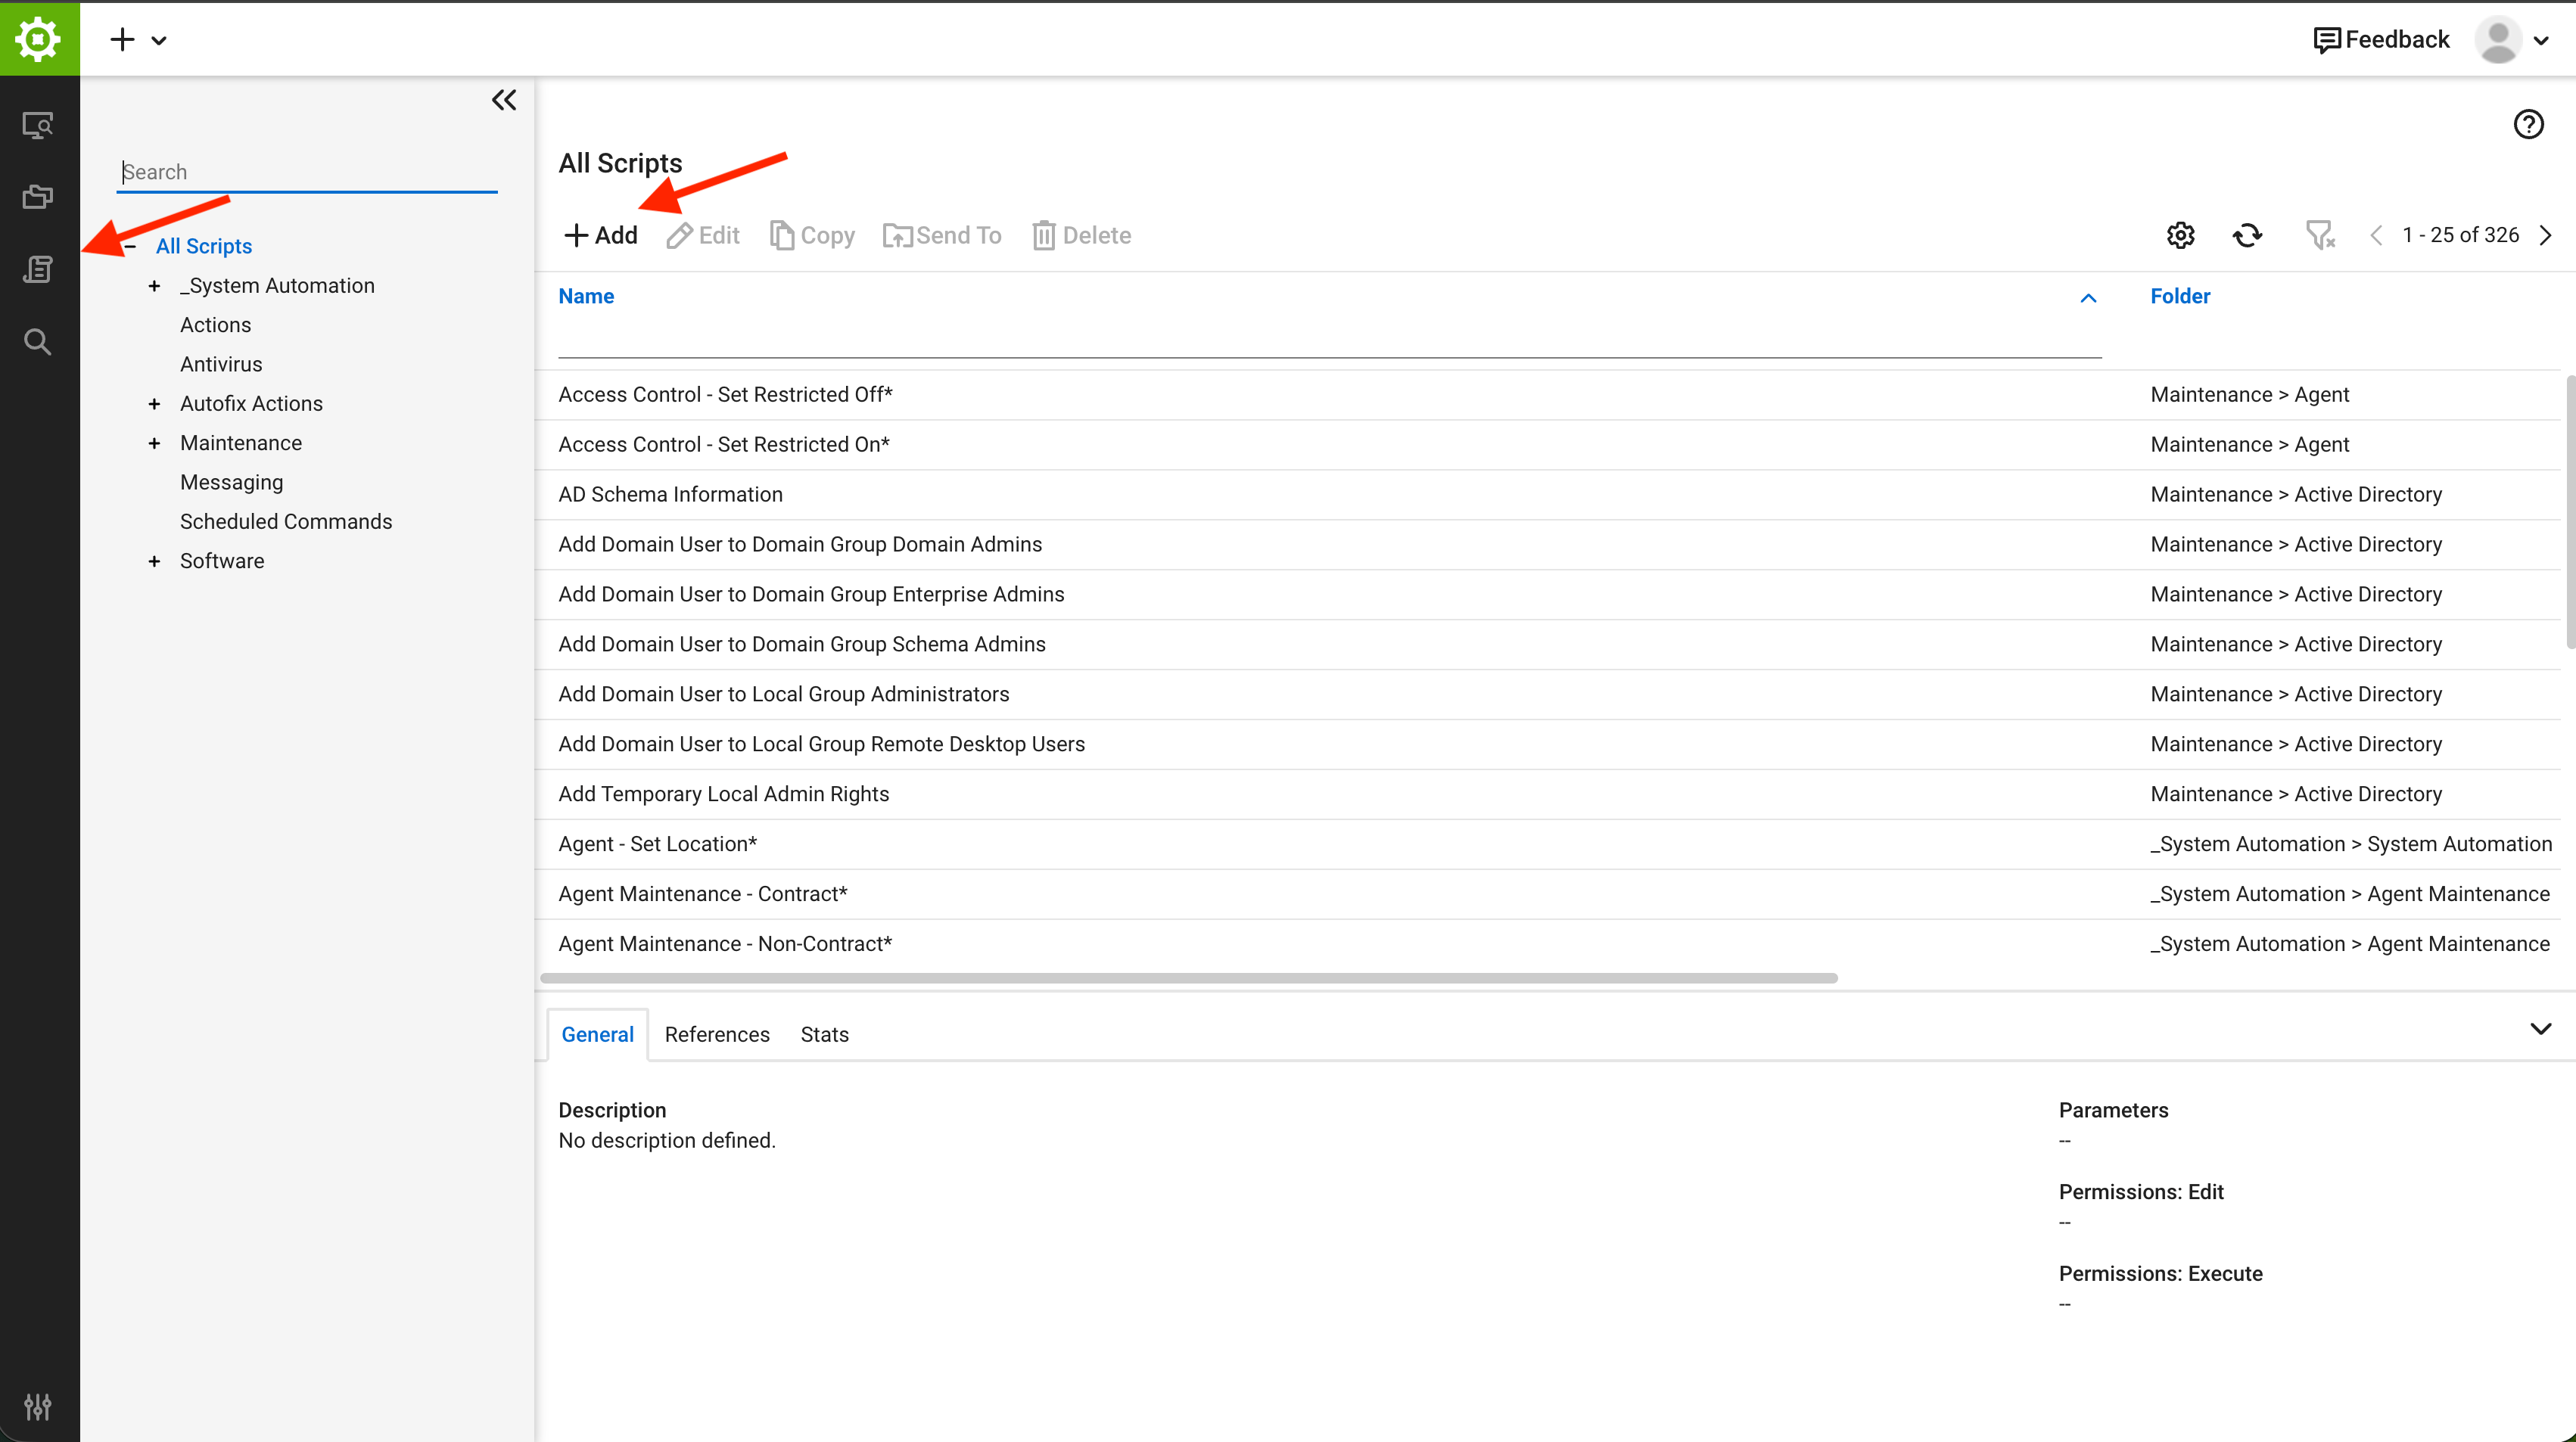Collapse the folder panel with double chevron
The image size is (2576, 1442).
(504, 100)
